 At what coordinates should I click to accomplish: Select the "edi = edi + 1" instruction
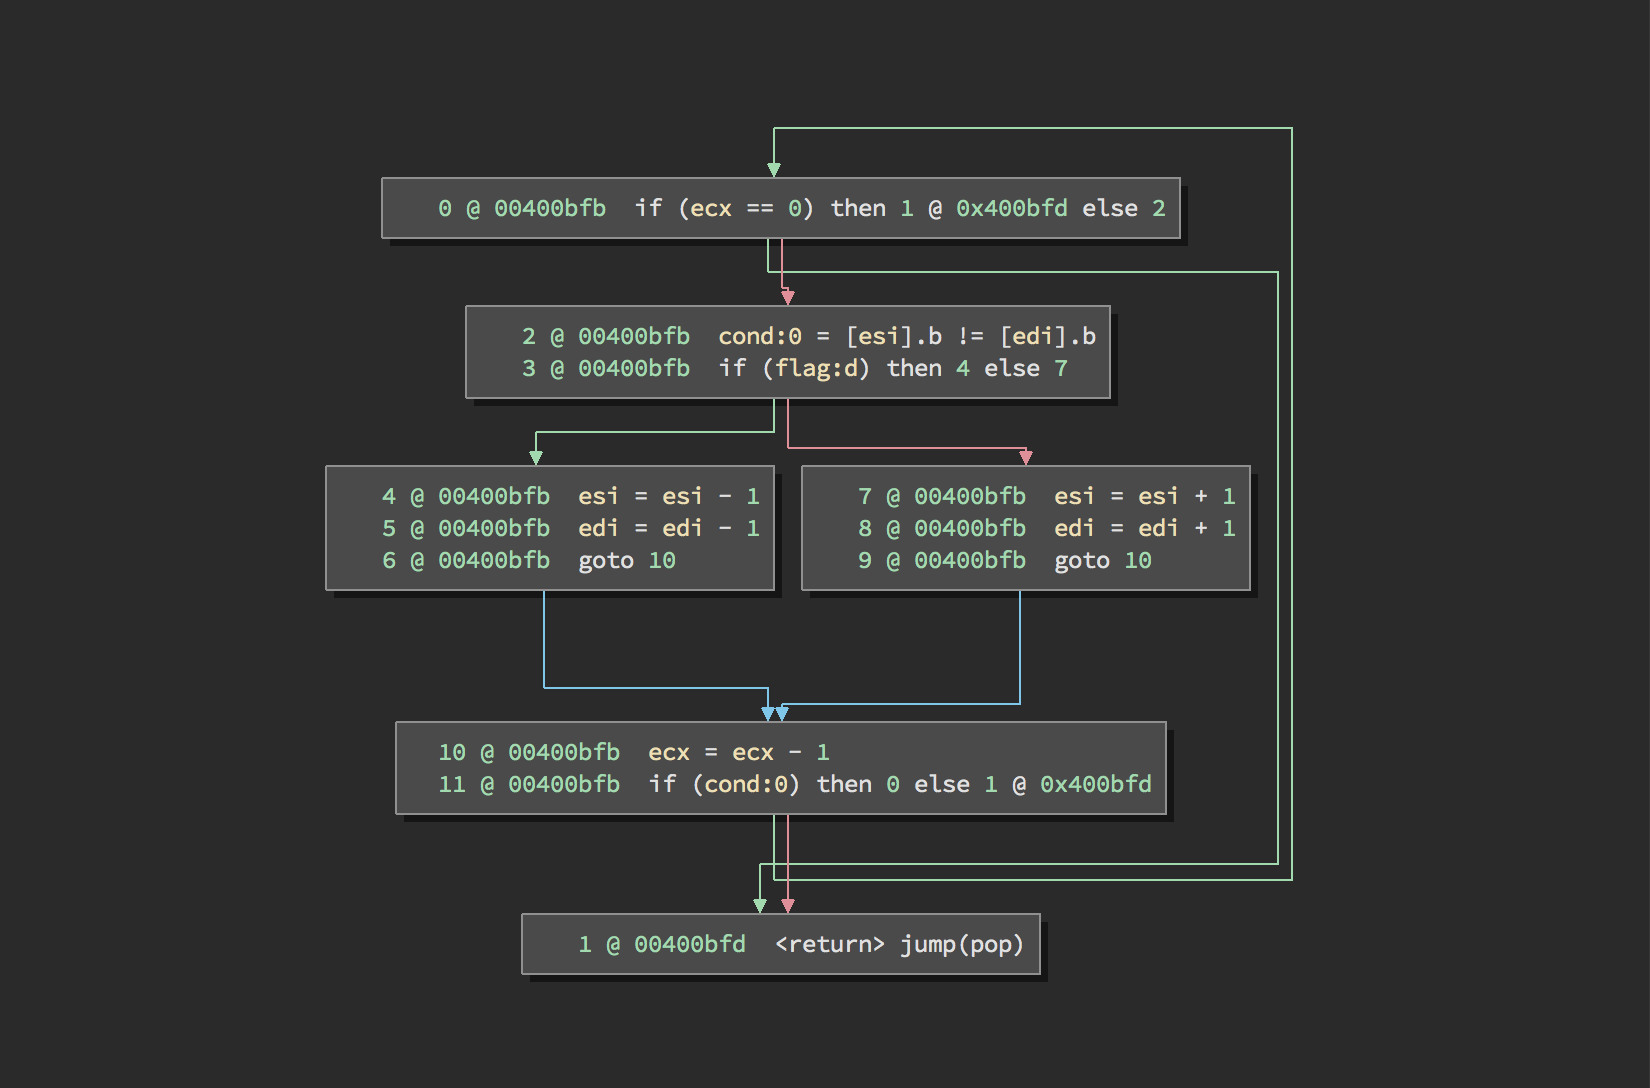click(x=1144, y=528)
